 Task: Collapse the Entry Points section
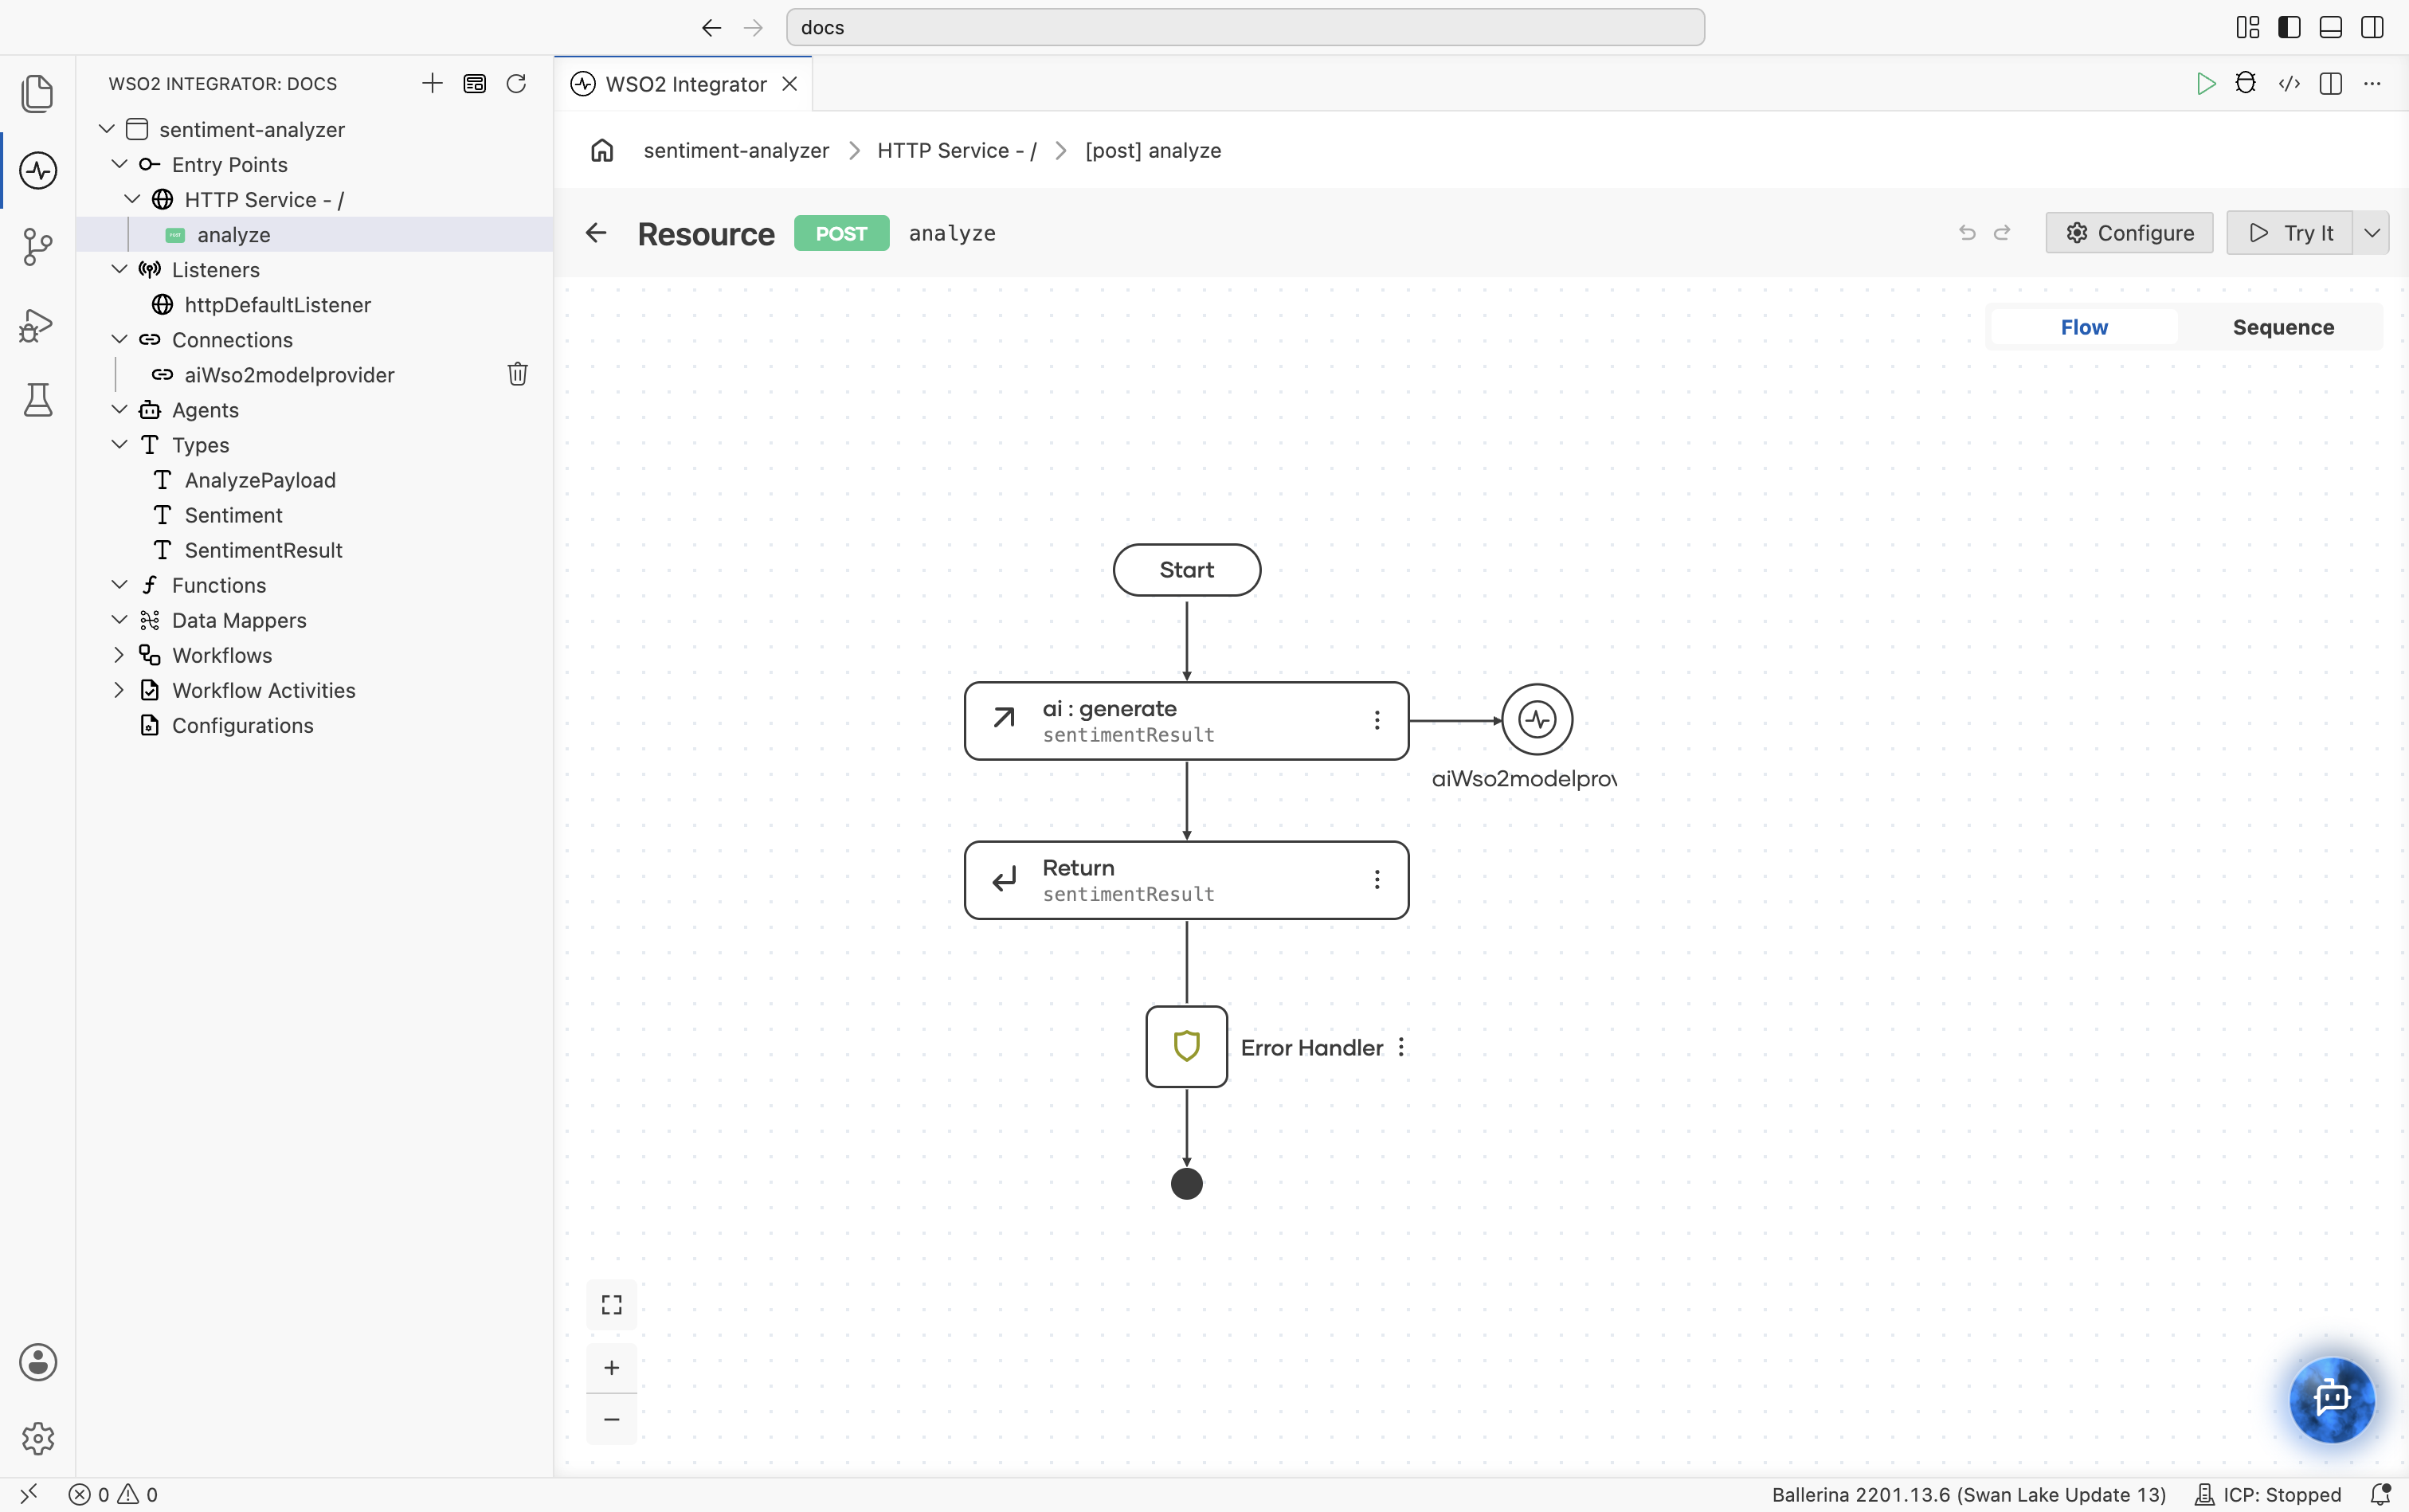click(x=119, y=164)
